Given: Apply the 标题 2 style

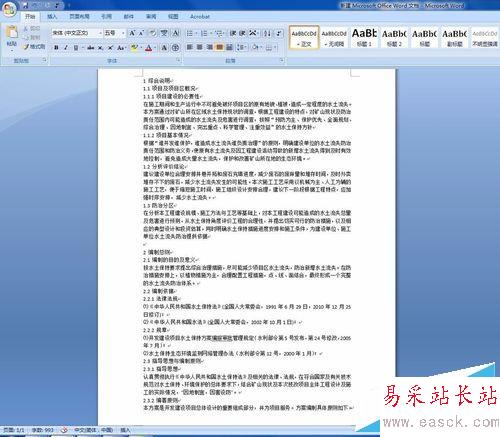Looking at the screenshot, I should [394, 37].
